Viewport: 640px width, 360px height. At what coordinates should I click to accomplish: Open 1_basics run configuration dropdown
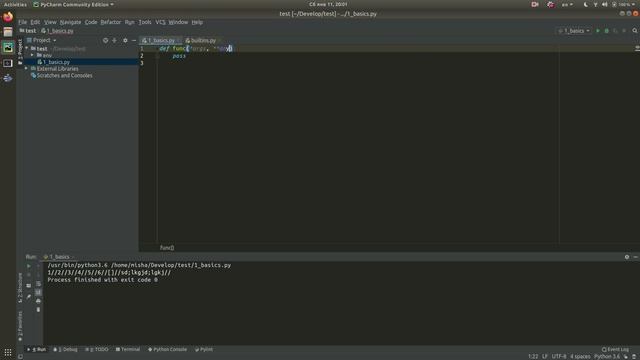coord(574,31)
